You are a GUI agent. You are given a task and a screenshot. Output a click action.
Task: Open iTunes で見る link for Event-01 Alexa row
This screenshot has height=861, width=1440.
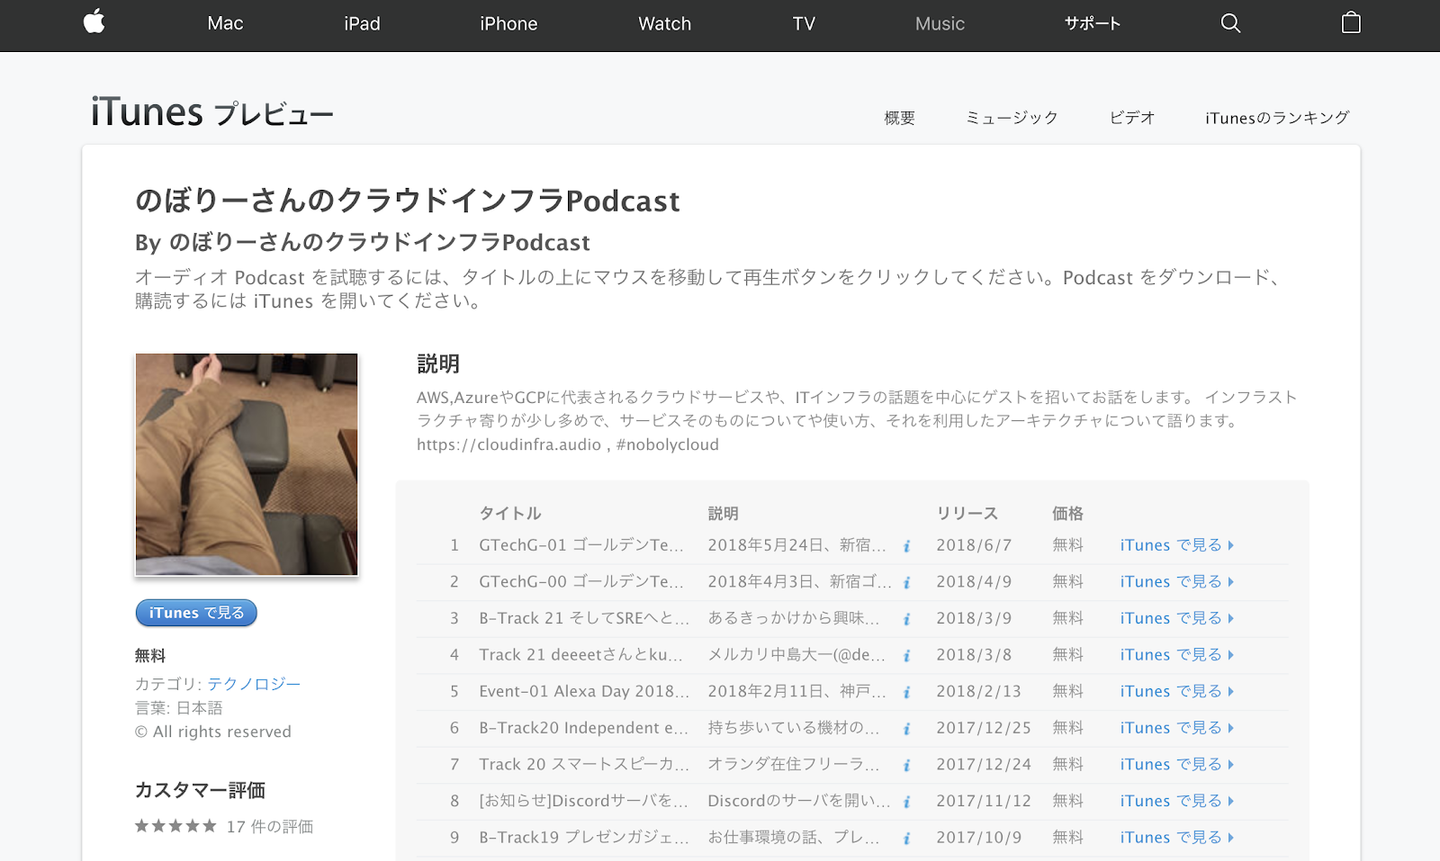coord(1177,691)
